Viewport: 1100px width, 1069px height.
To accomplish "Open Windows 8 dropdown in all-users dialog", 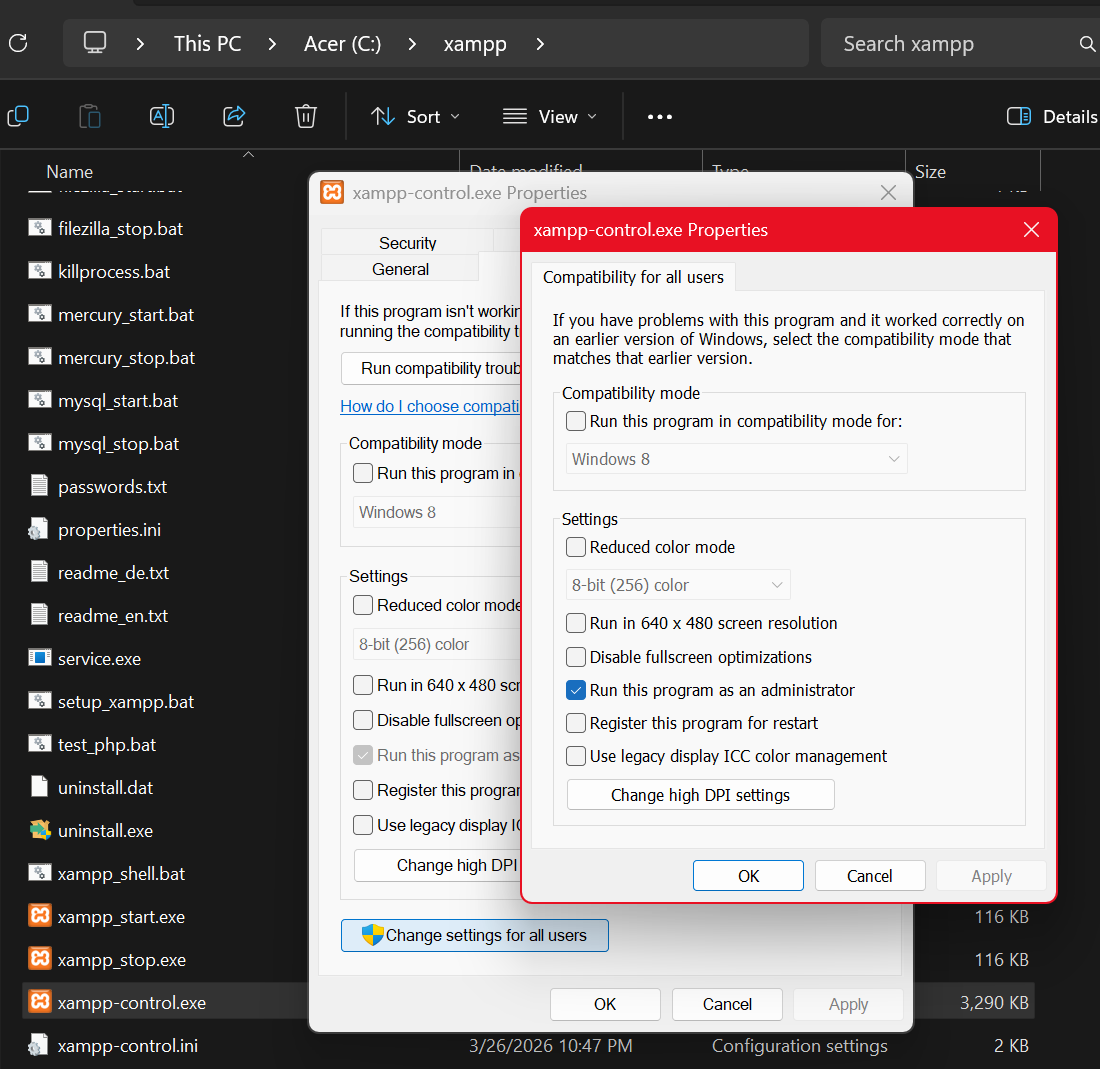I will [x=737, y=459].
